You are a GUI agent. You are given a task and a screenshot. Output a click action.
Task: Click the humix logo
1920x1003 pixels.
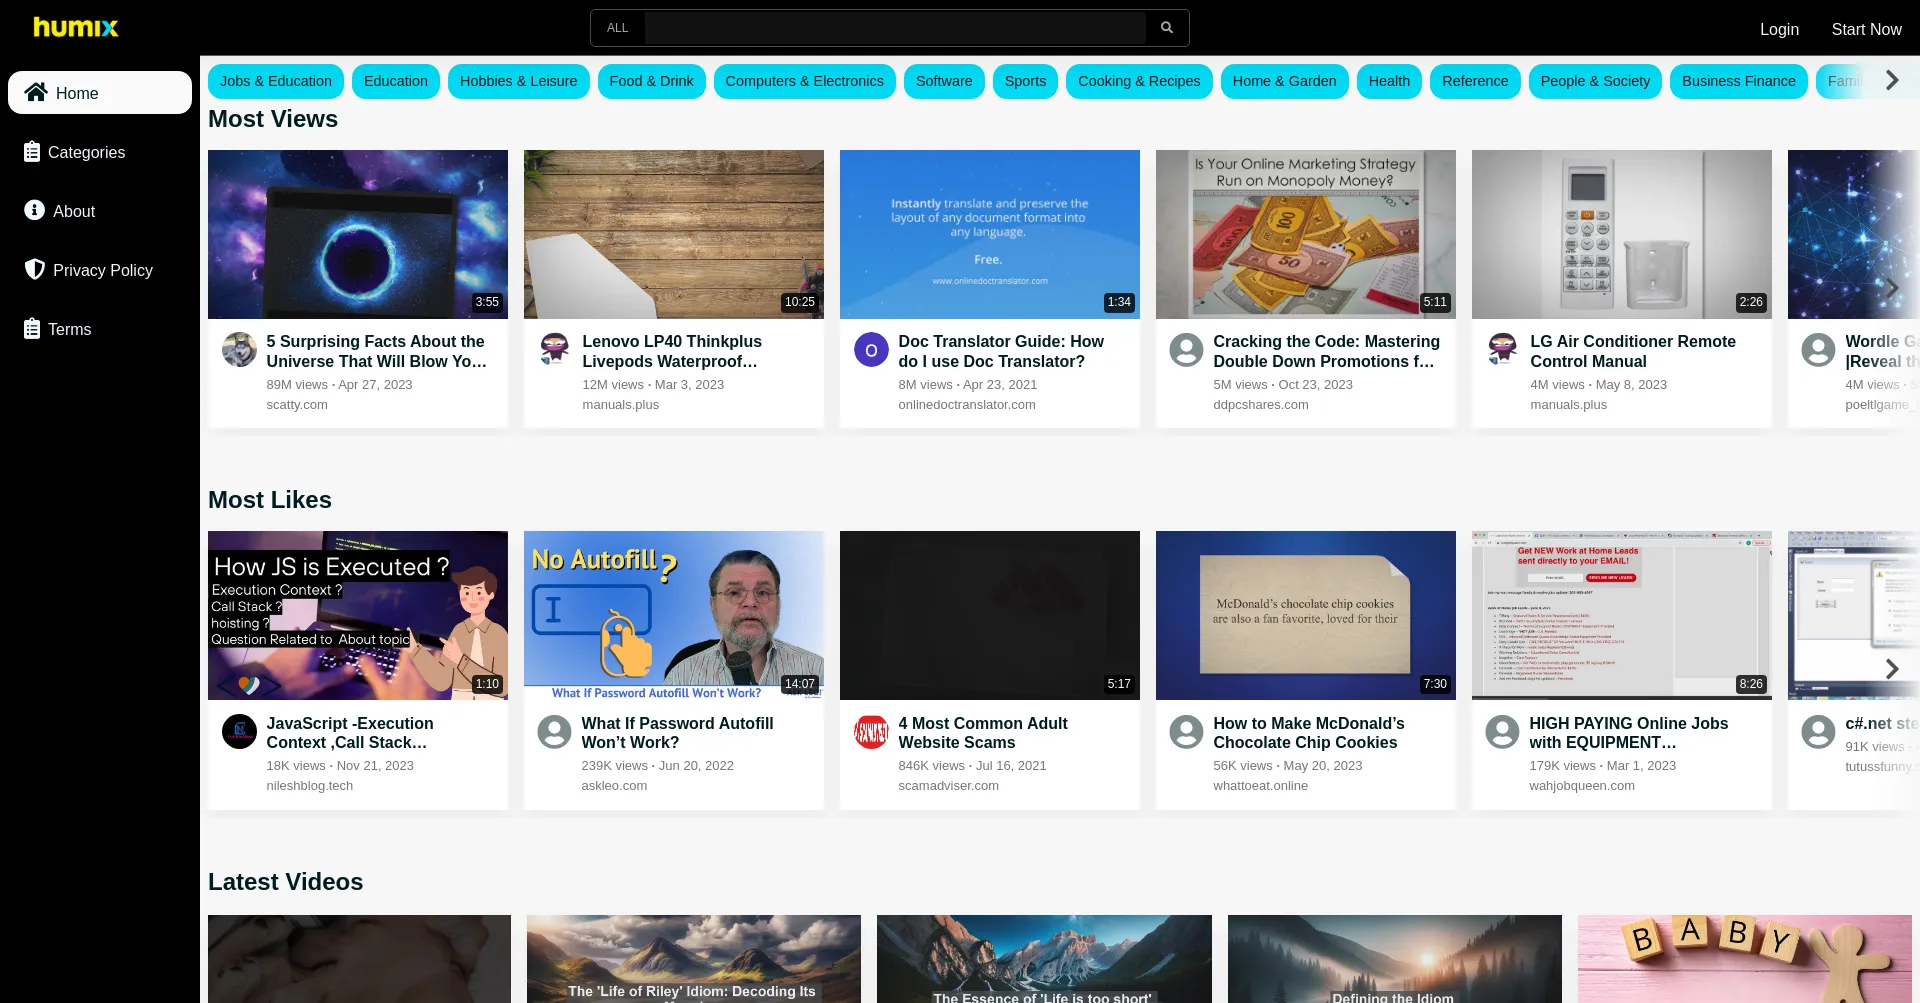tap(76, 27)
